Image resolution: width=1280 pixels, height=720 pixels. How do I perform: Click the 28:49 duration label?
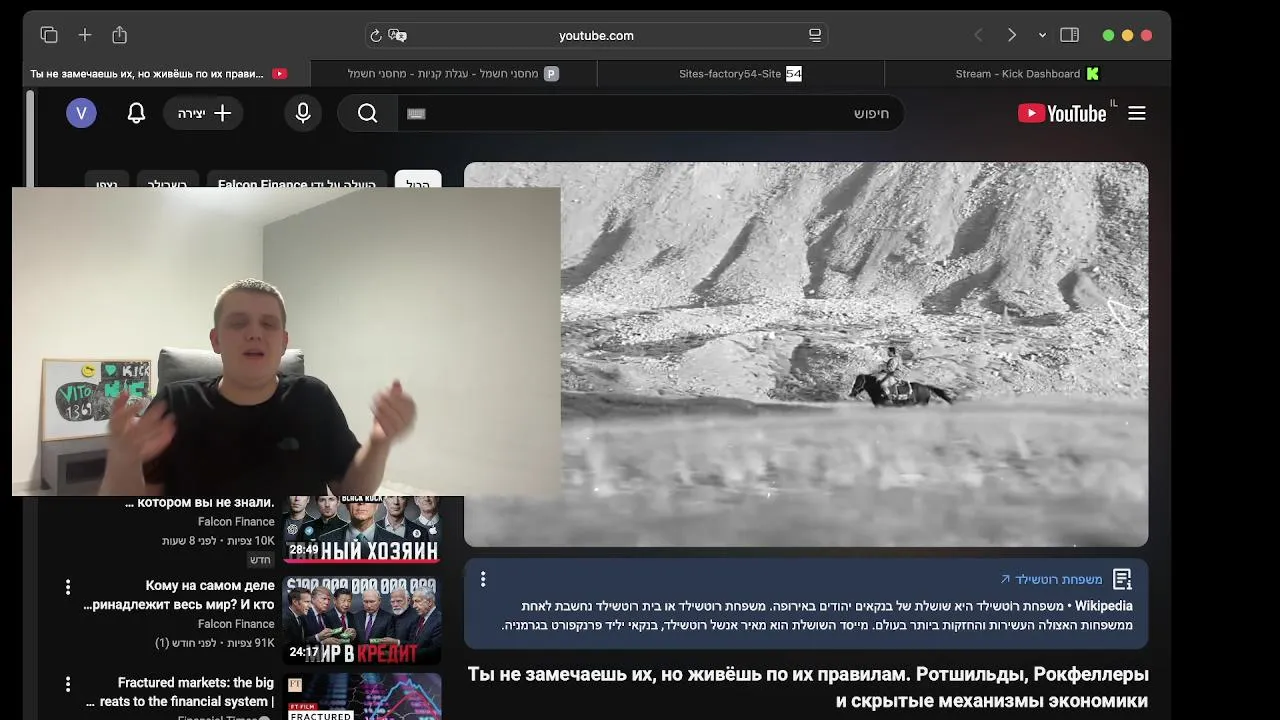pos(304,550)
